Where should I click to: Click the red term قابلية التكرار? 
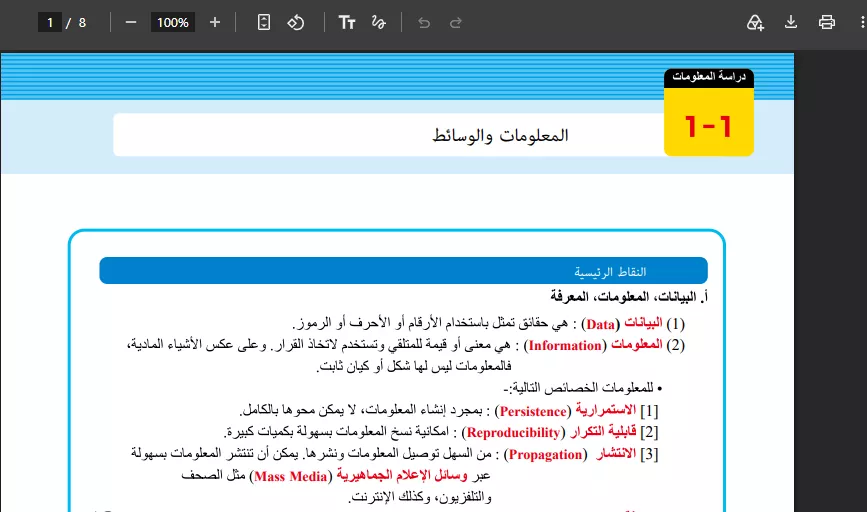coord(603,431)
